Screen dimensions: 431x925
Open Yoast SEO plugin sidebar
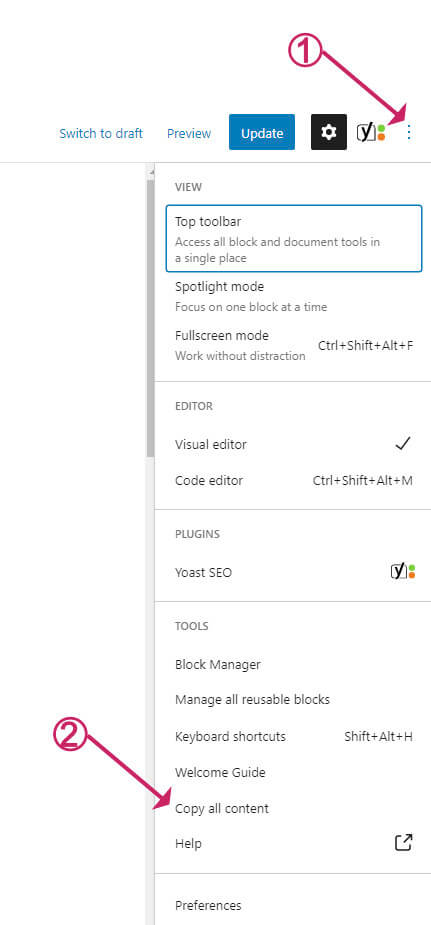(x=294, y=572)
